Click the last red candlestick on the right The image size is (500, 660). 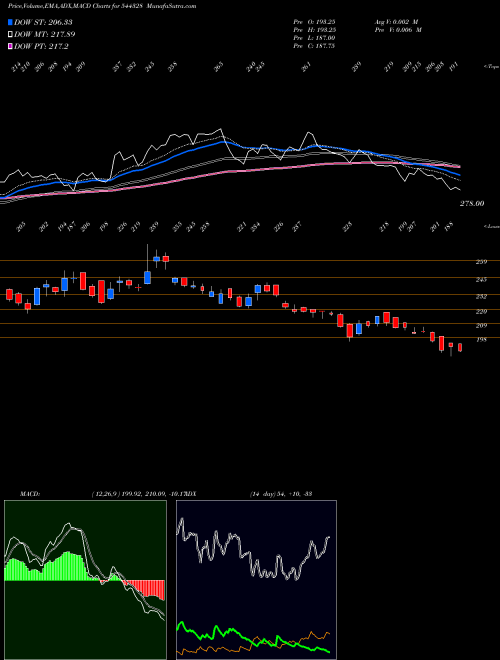(x=460, y=347)
